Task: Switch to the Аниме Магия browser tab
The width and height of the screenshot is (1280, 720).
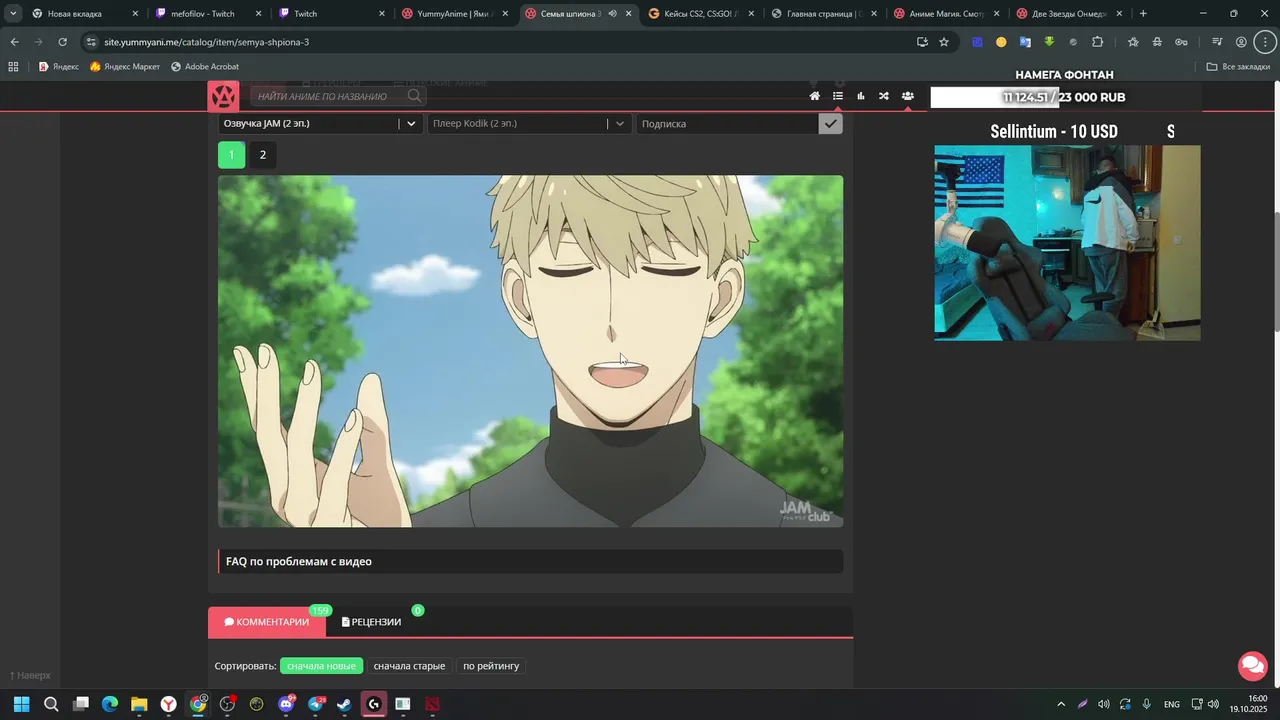Action: pyautogui.click(x=946, y=14)
